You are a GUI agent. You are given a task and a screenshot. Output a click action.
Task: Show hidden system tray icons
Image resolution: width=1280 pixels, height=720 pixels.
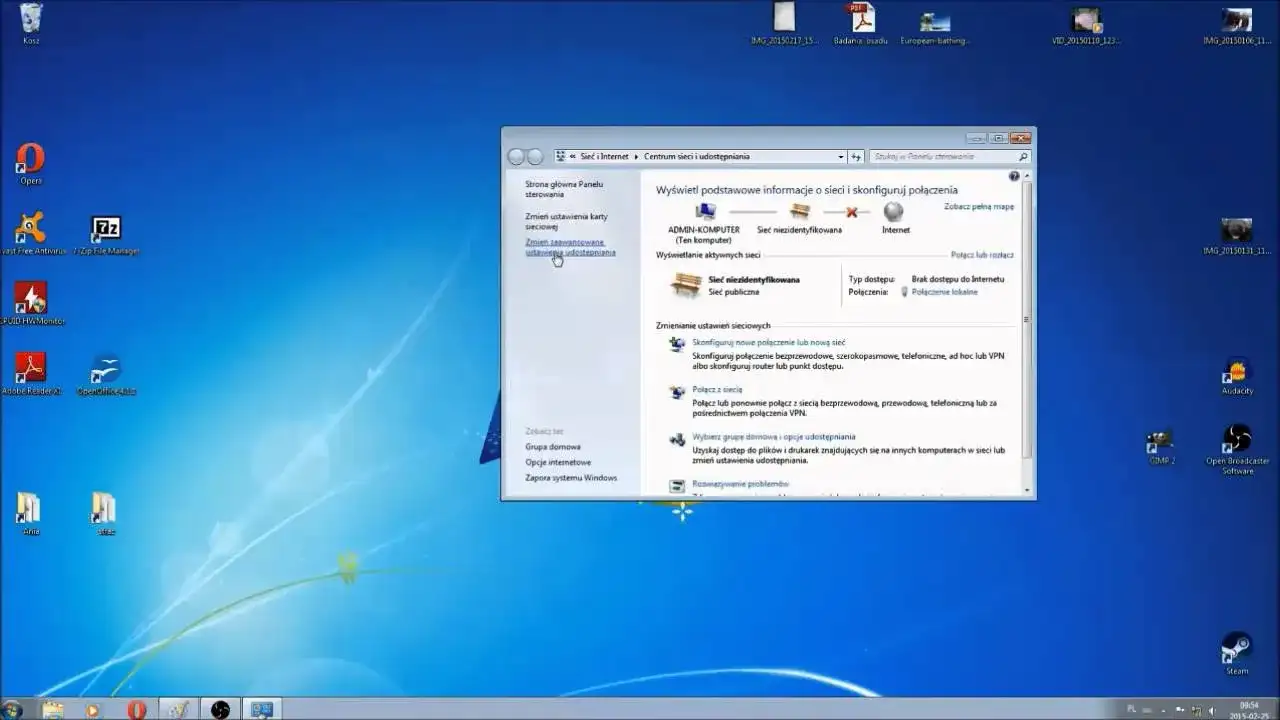coord(1163,710)
